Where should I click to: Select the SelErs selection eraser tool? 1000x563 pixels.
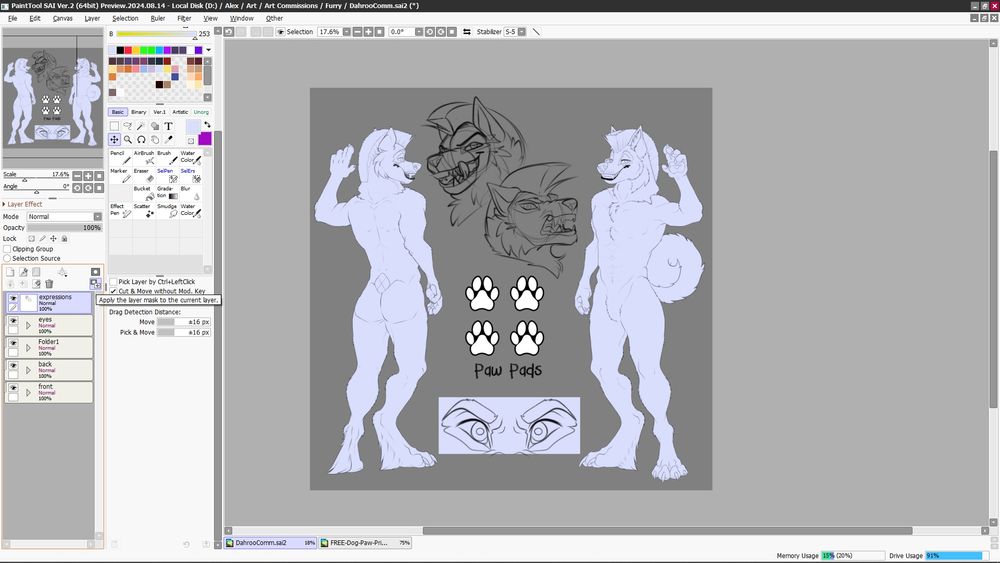point(191,175)
